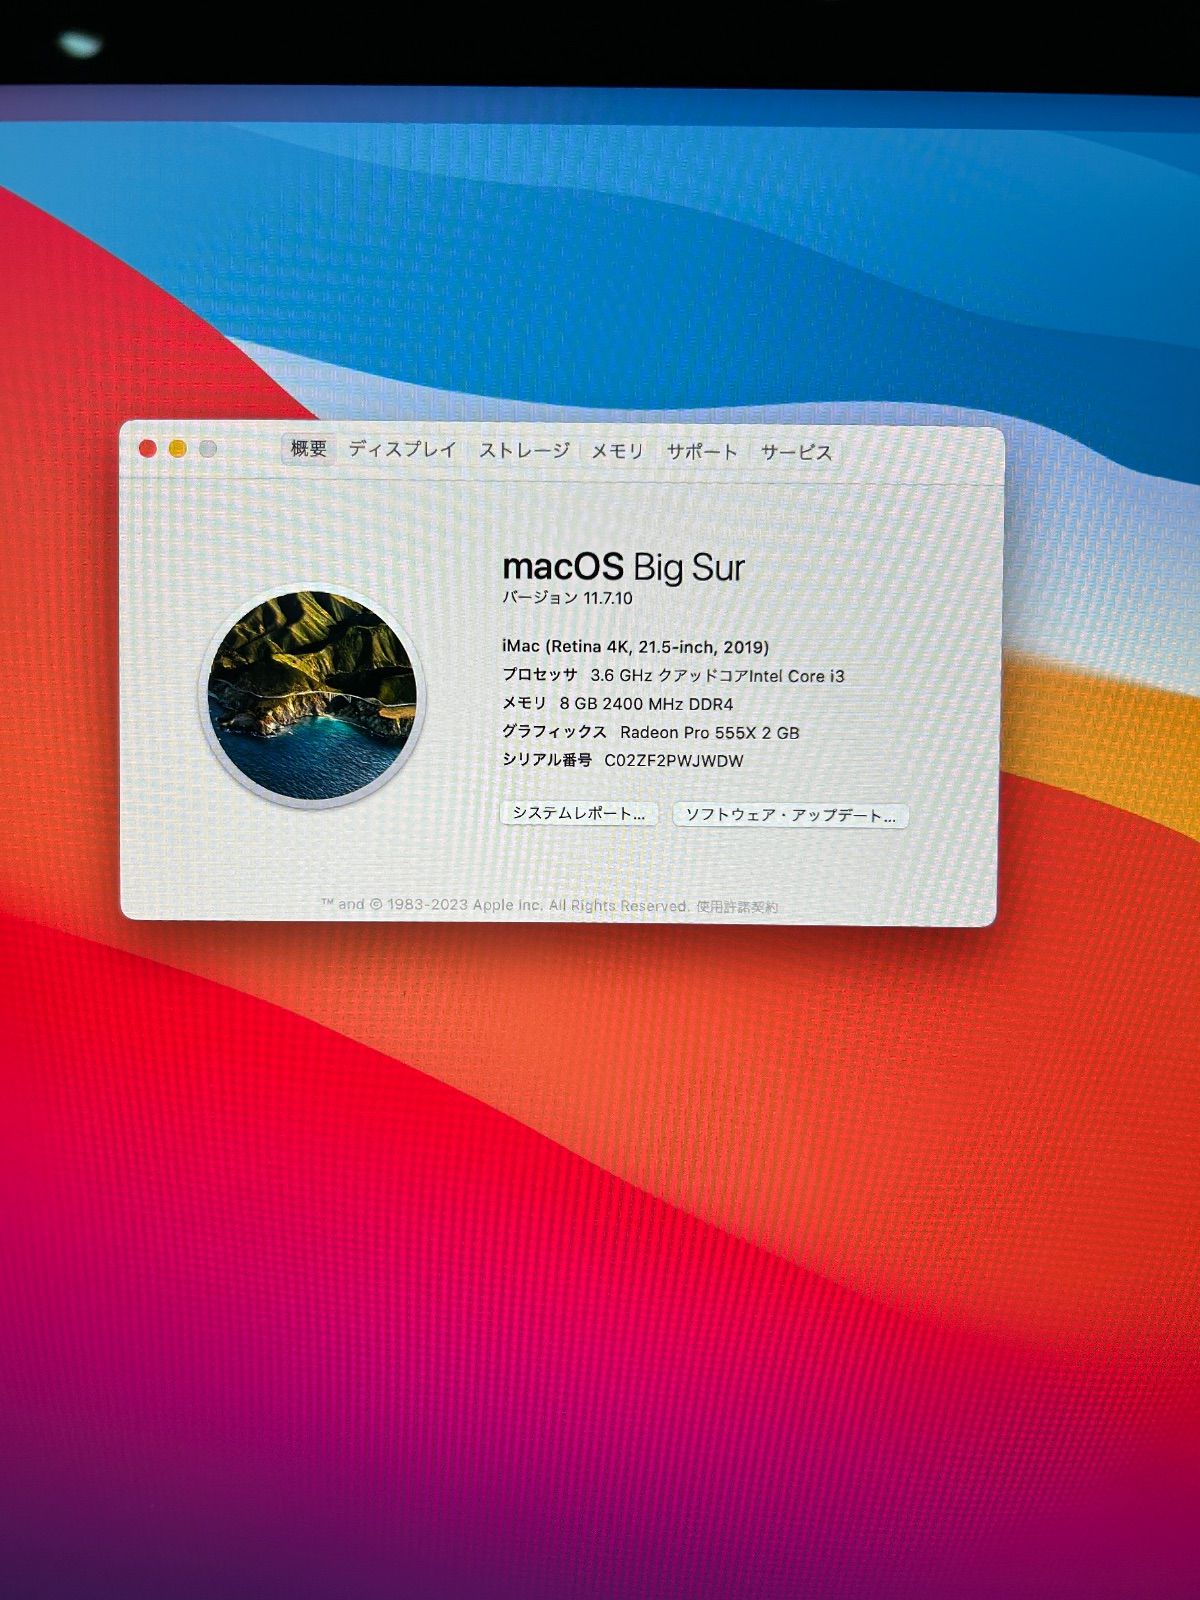Switch to the メモリ tab

[617, 452]
